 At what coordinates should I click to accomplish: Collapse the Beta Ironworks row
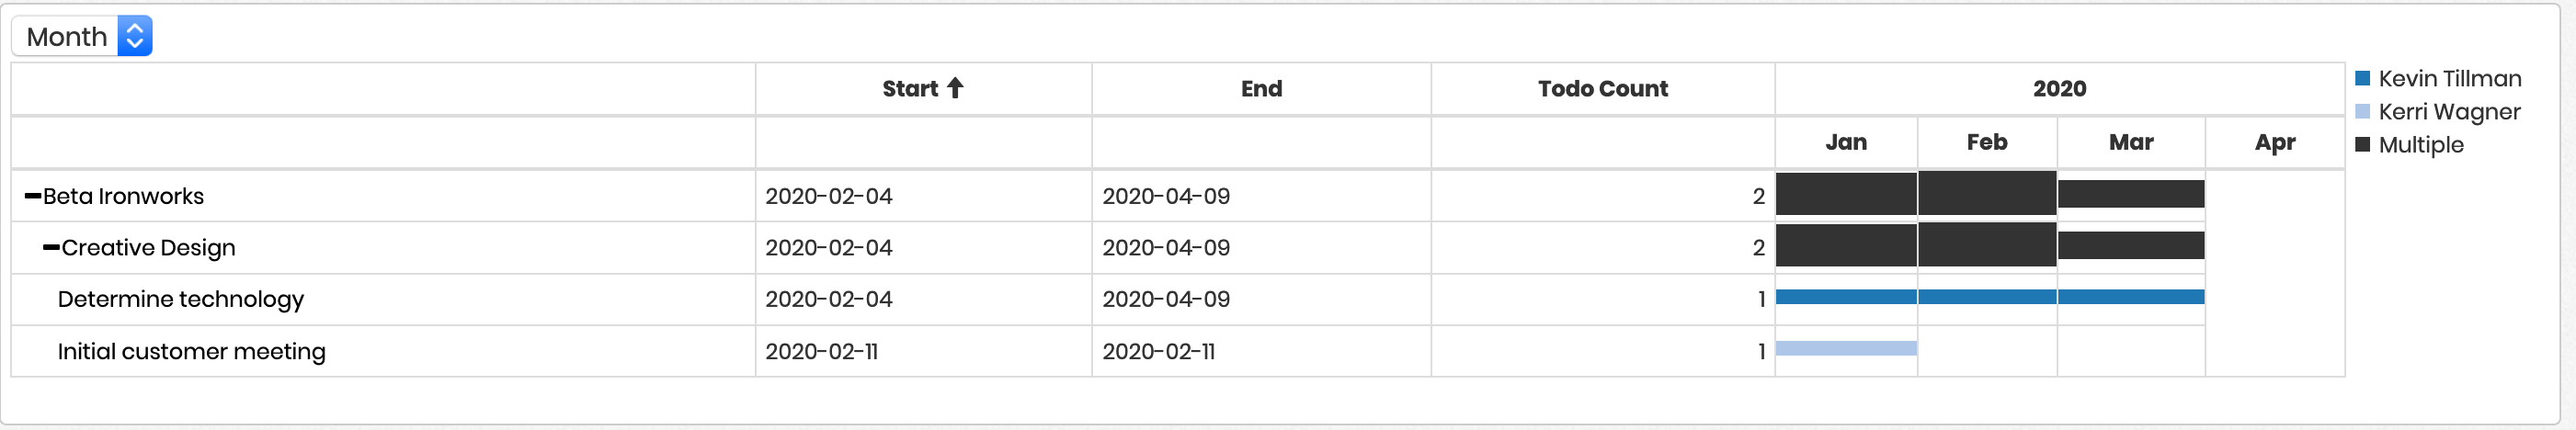(x=33, y=196)
